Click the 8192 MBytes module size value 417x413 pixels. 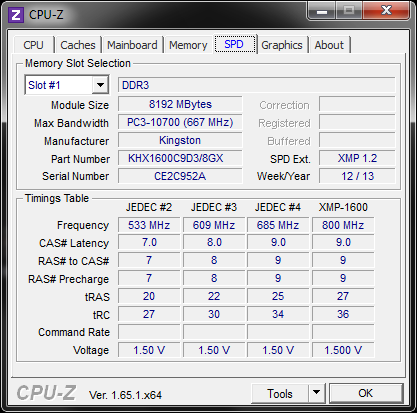180,104
